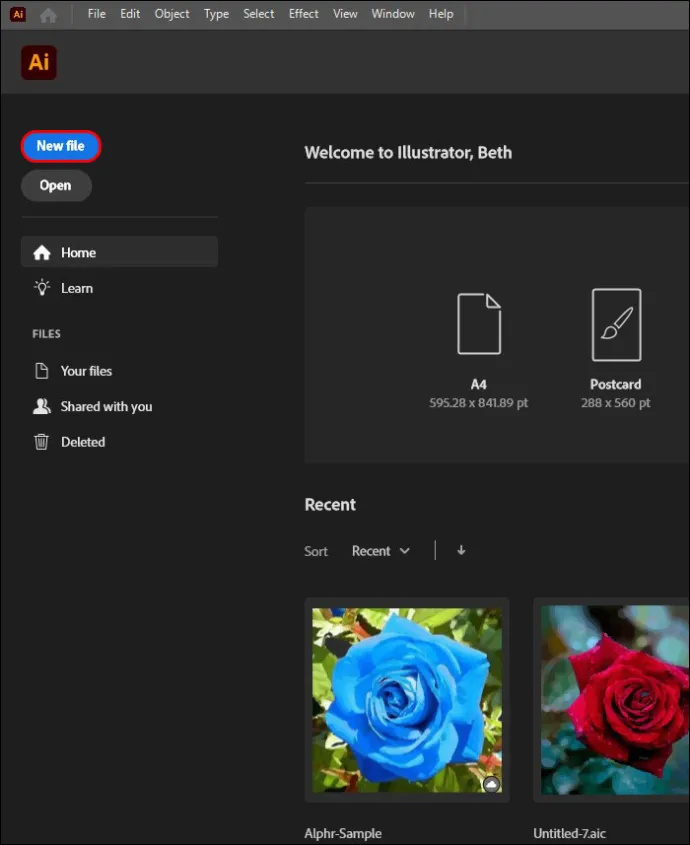Open Shared with you people icon
The width and height of the screenshot is (690, 845).
(x=42, y=406)
